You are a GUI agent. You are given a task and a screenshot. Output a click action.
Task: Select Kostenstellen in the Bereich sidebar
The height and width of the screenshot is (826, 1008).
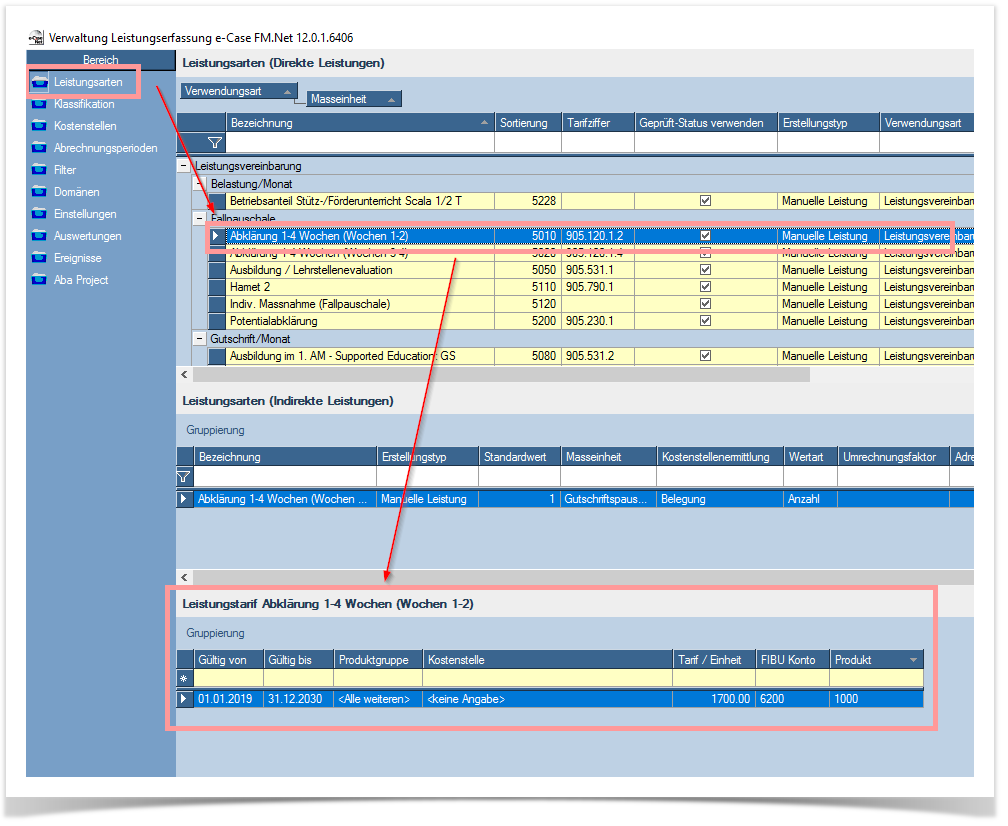pos(85,126)
